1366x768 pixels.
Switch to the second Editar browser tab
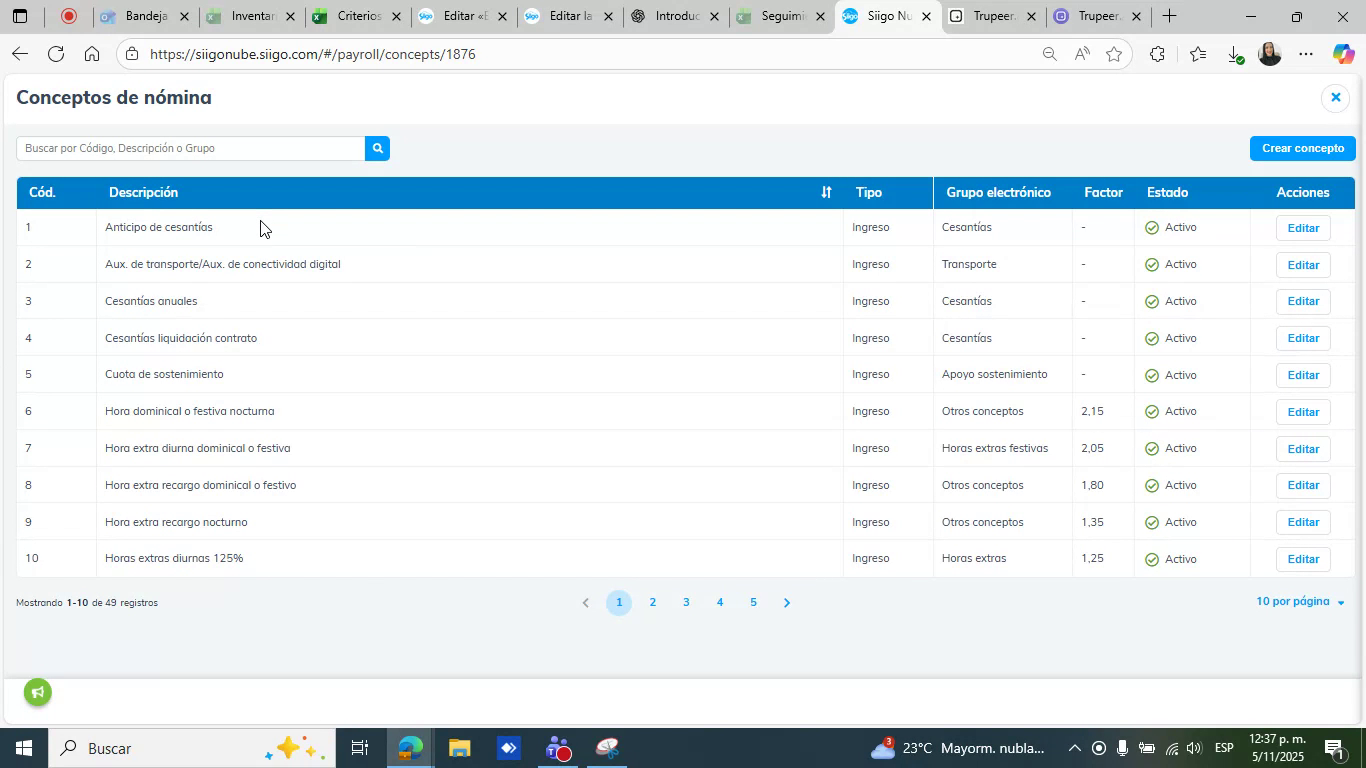pos(569,16)
